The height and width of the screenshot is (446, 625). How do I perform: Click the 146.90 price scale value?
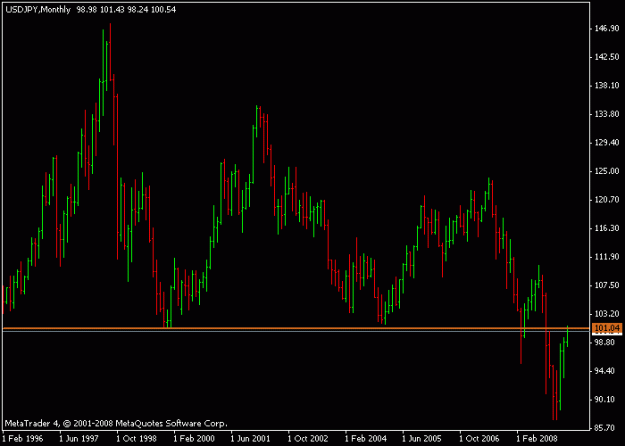tap(607, 28)
